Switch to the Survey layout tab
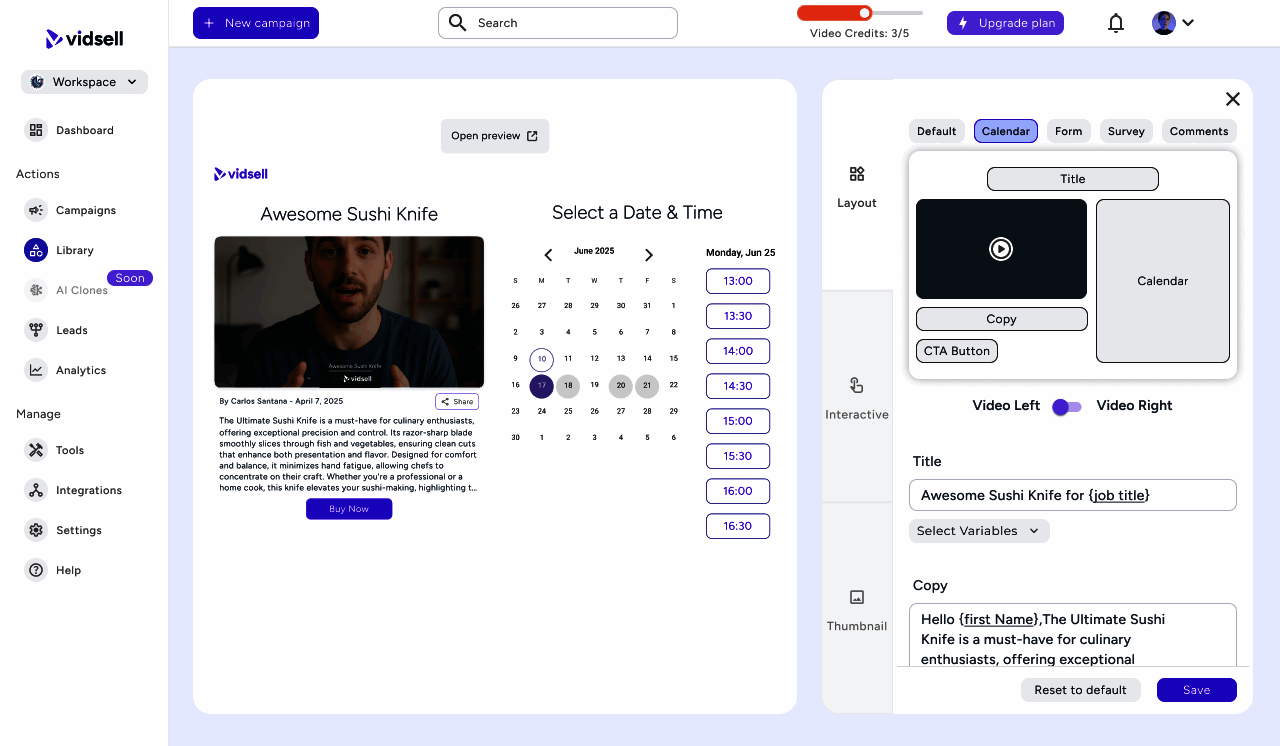The width and height of the screenshot is (1280, 746). pos(1126,131)
